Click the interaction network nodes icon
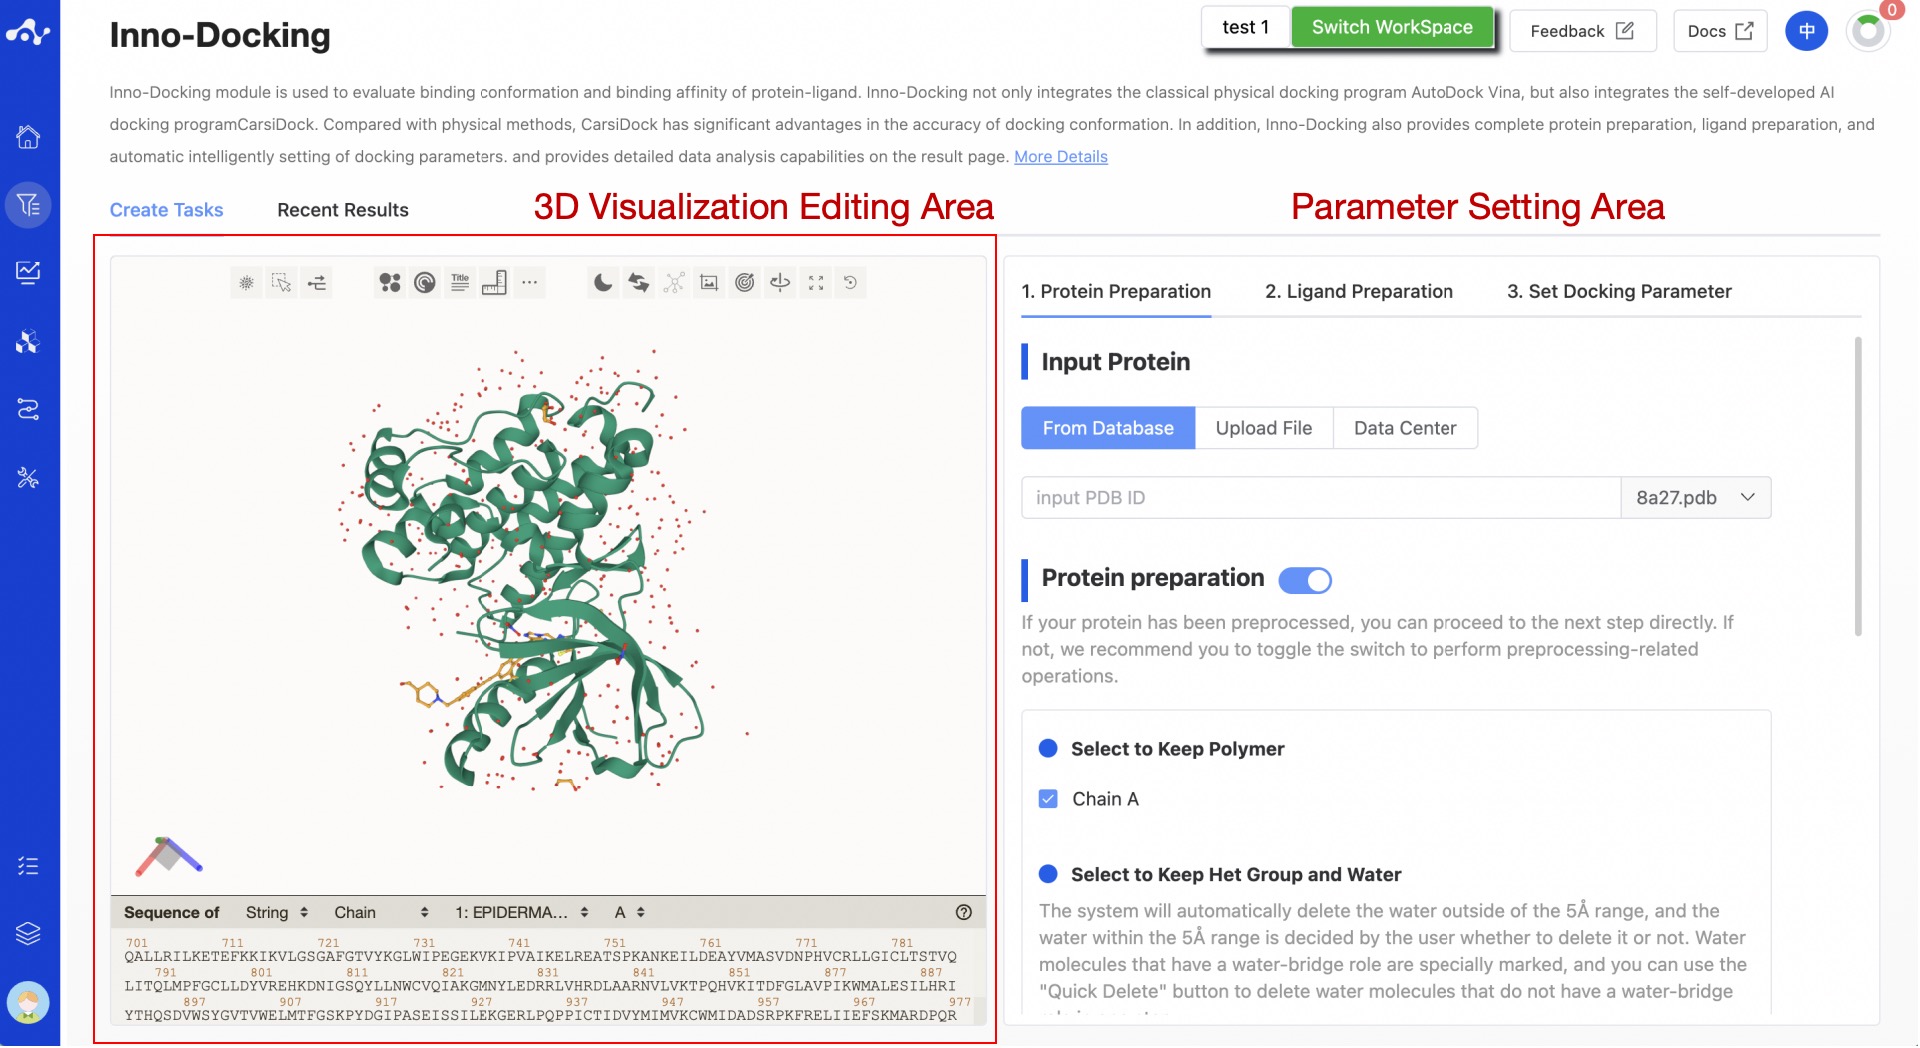This screenshot has height=1048, width=1920. pos(674,283)
